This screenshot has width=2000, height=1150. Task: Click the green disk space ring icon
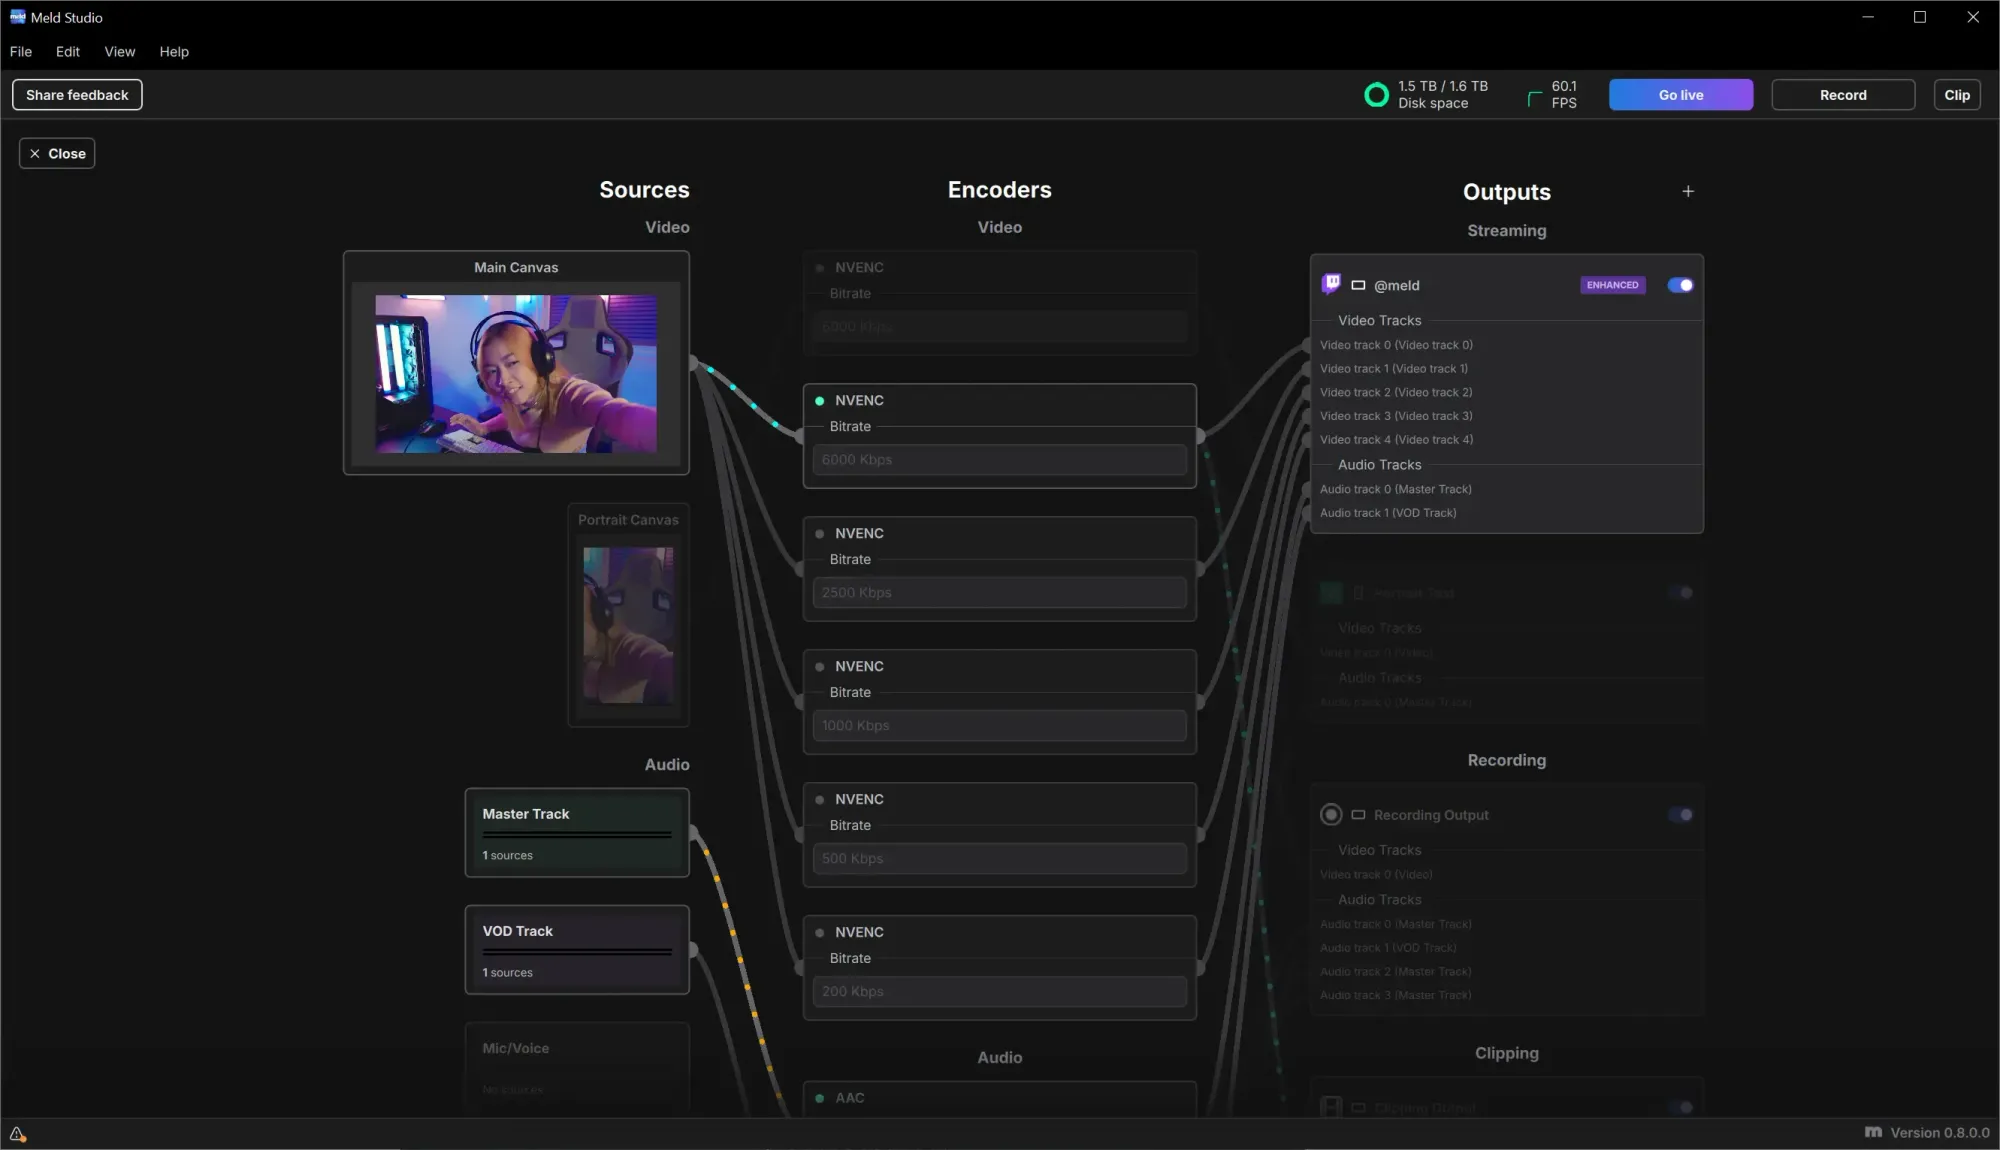point(1377,95)
